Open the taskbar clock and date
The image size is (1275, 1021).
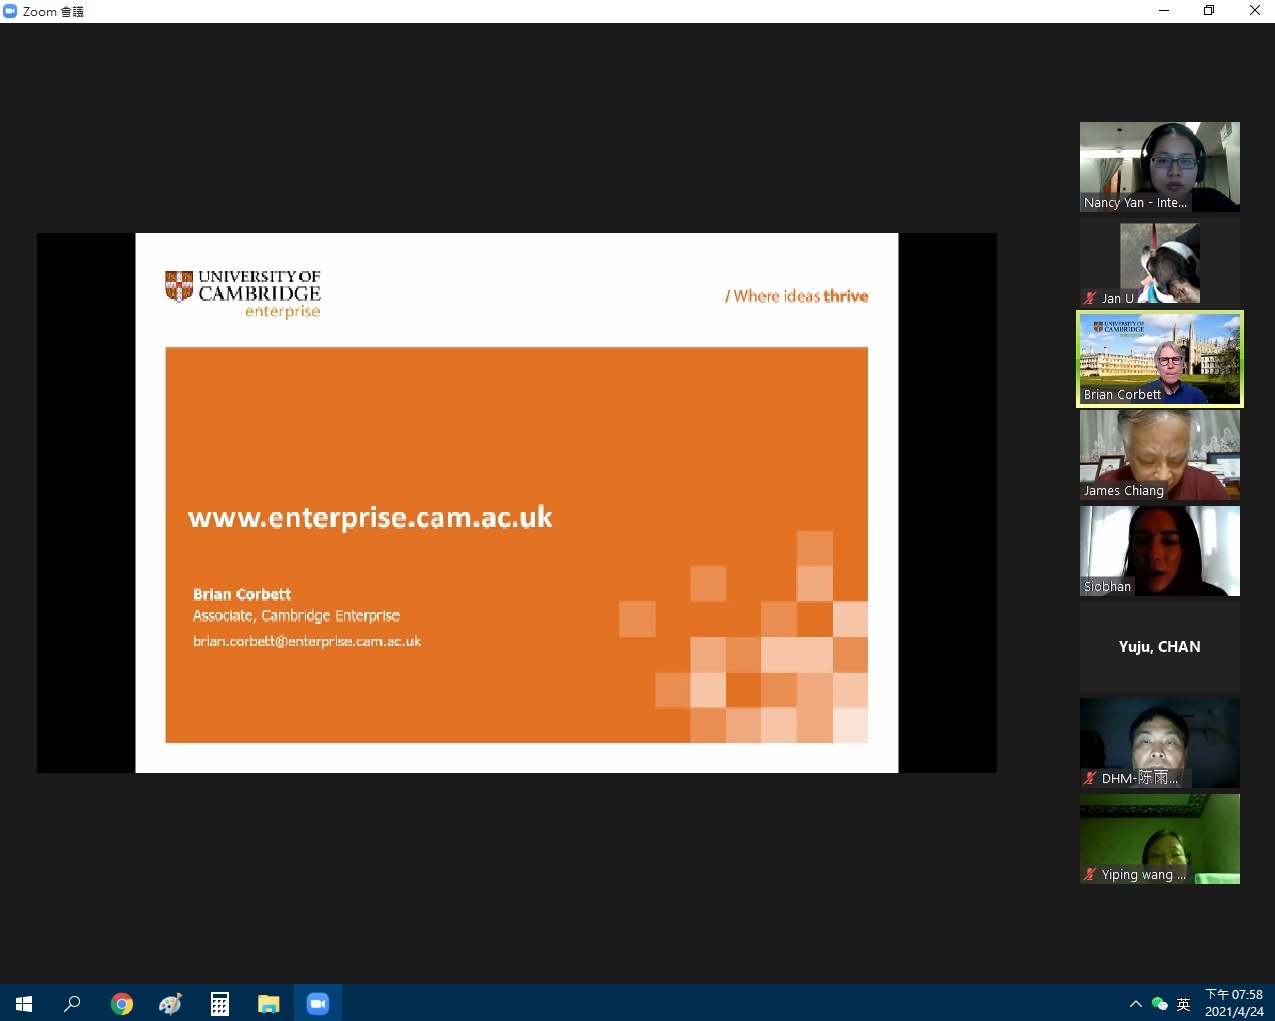(1234, 1003)
